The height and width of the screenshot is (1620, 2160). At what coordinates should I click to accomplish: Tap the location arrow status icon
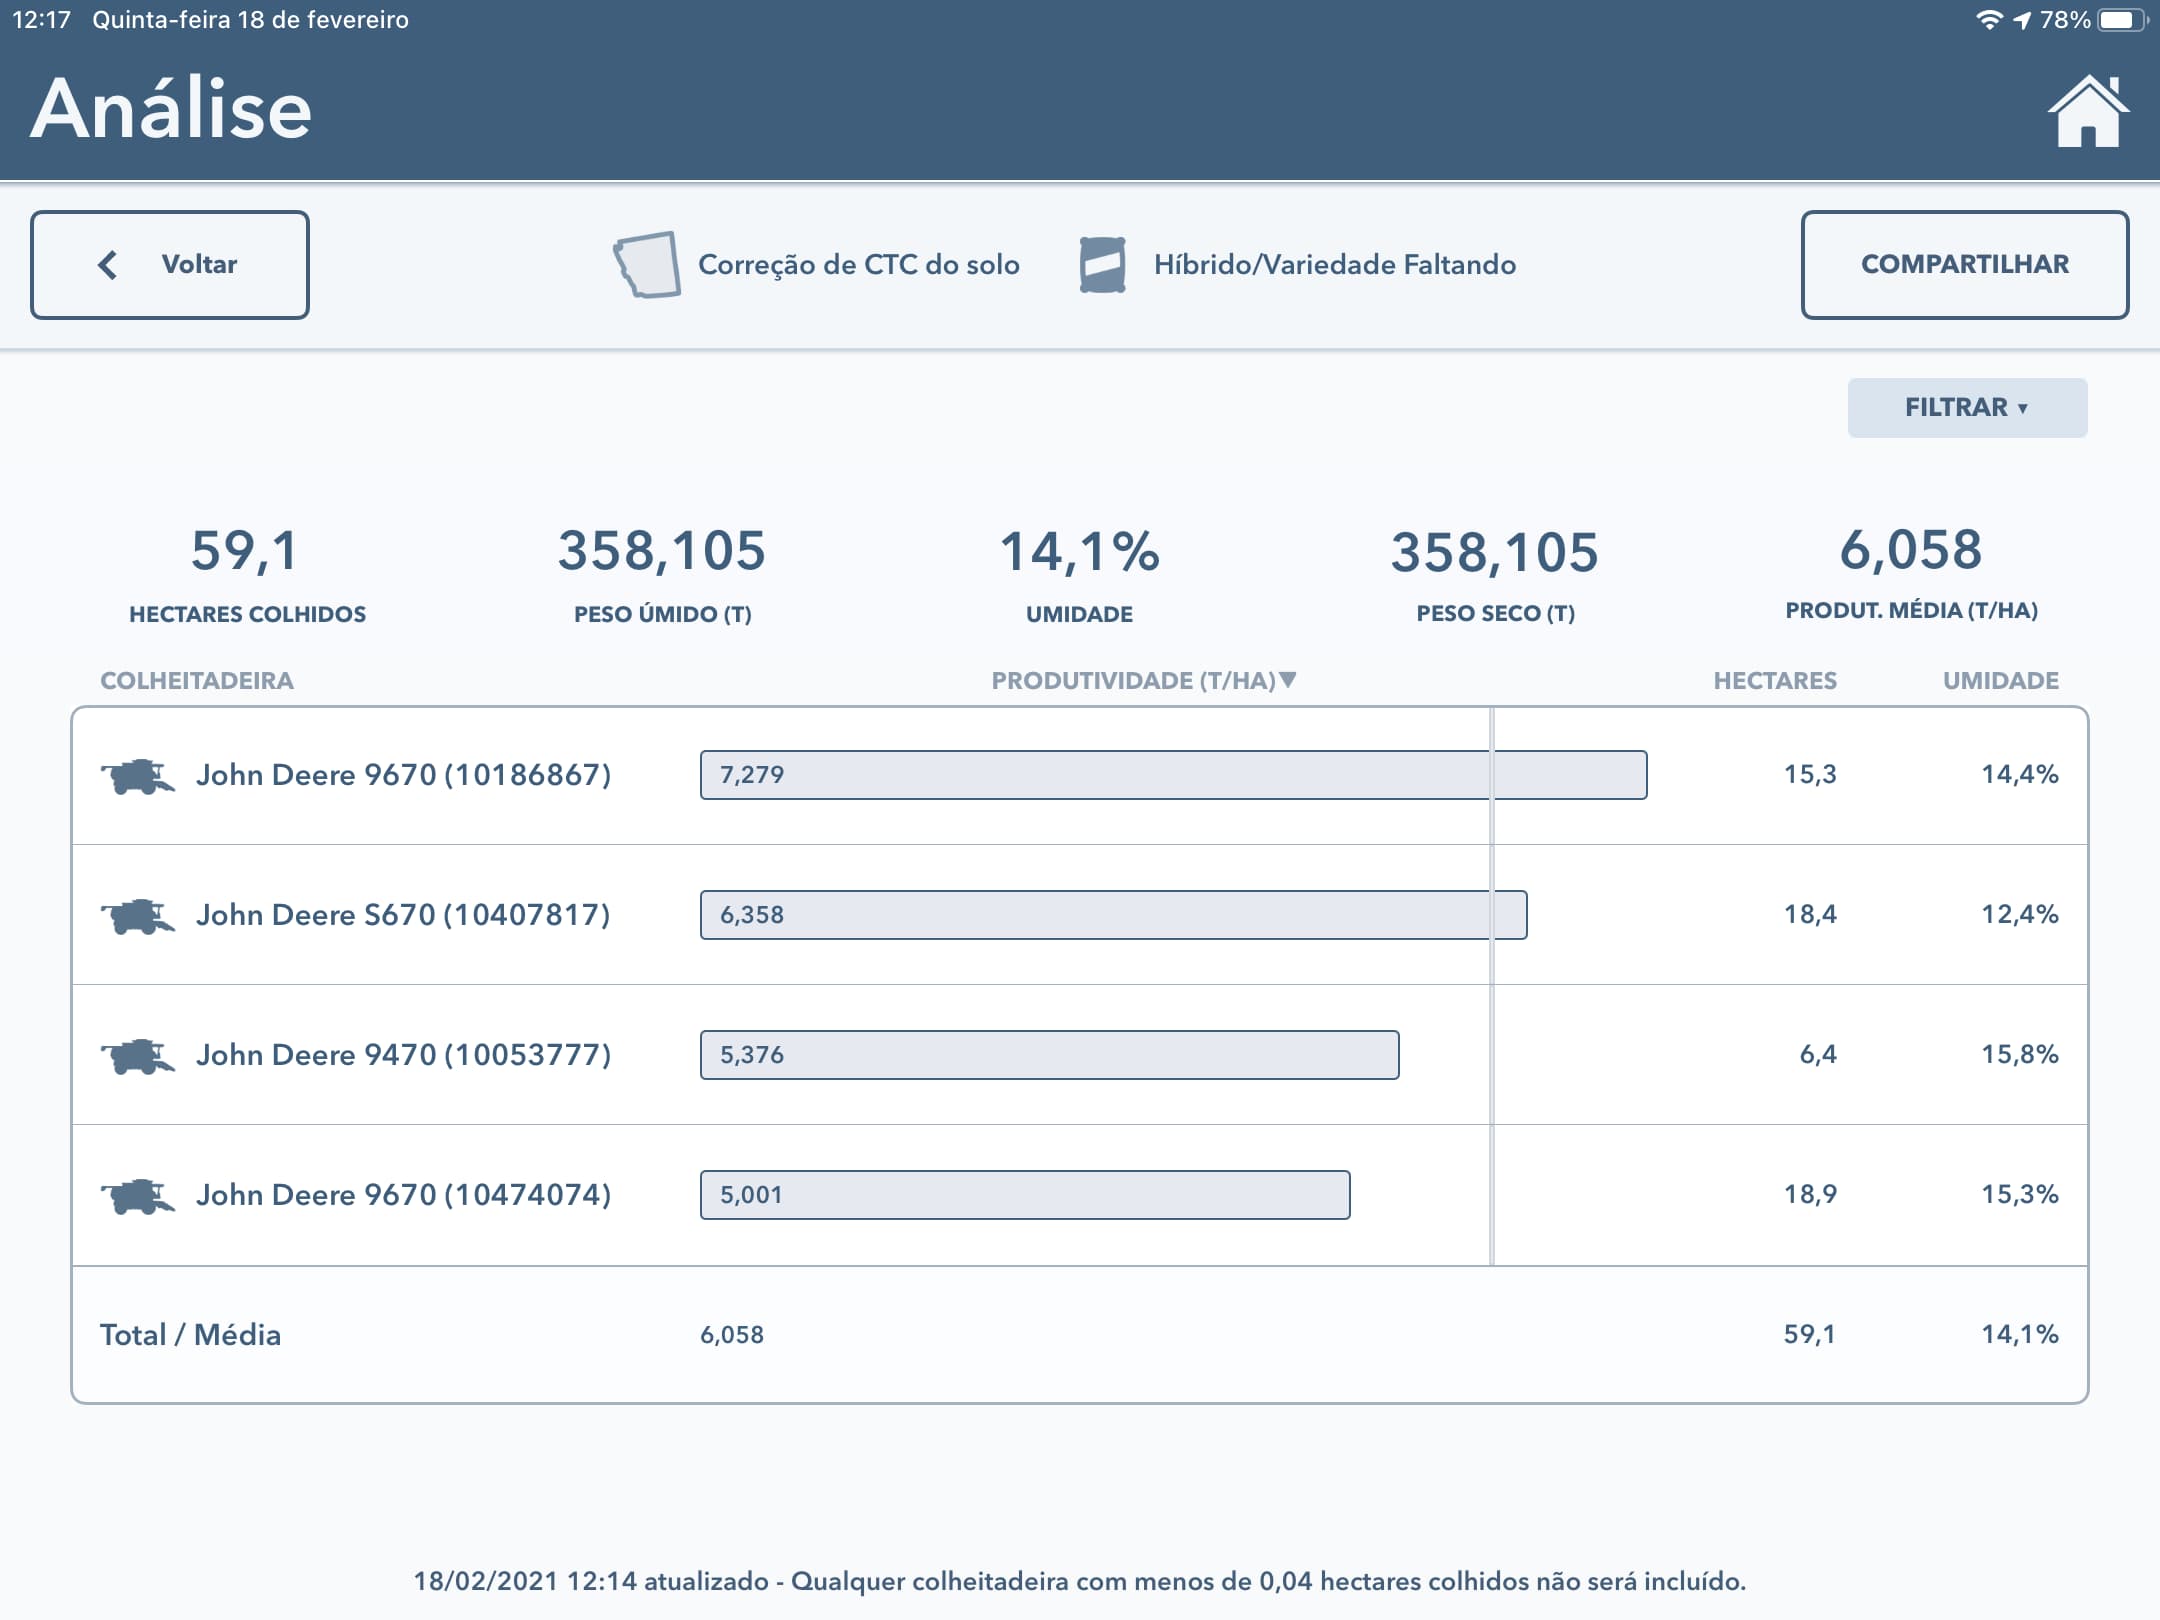pyautogui.click(x=2023, y=20)
